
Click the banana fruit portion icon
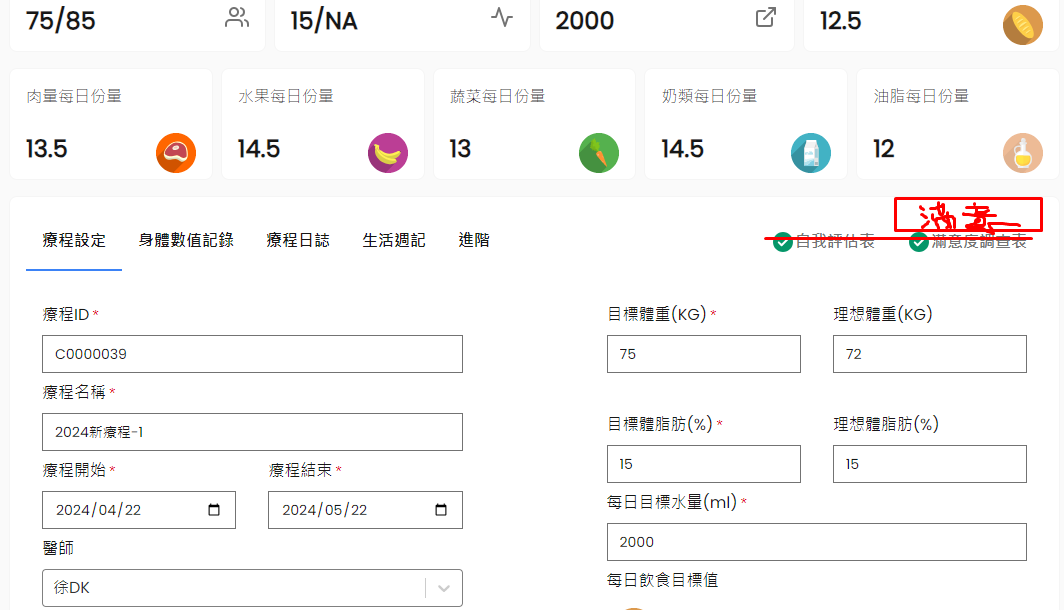click(x=388, y=153)
